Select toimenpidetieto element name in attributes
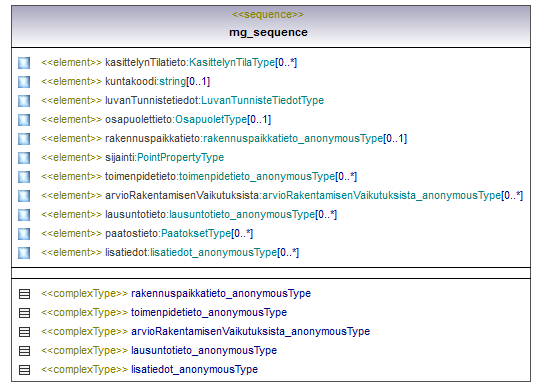 [x=140, y=176]
